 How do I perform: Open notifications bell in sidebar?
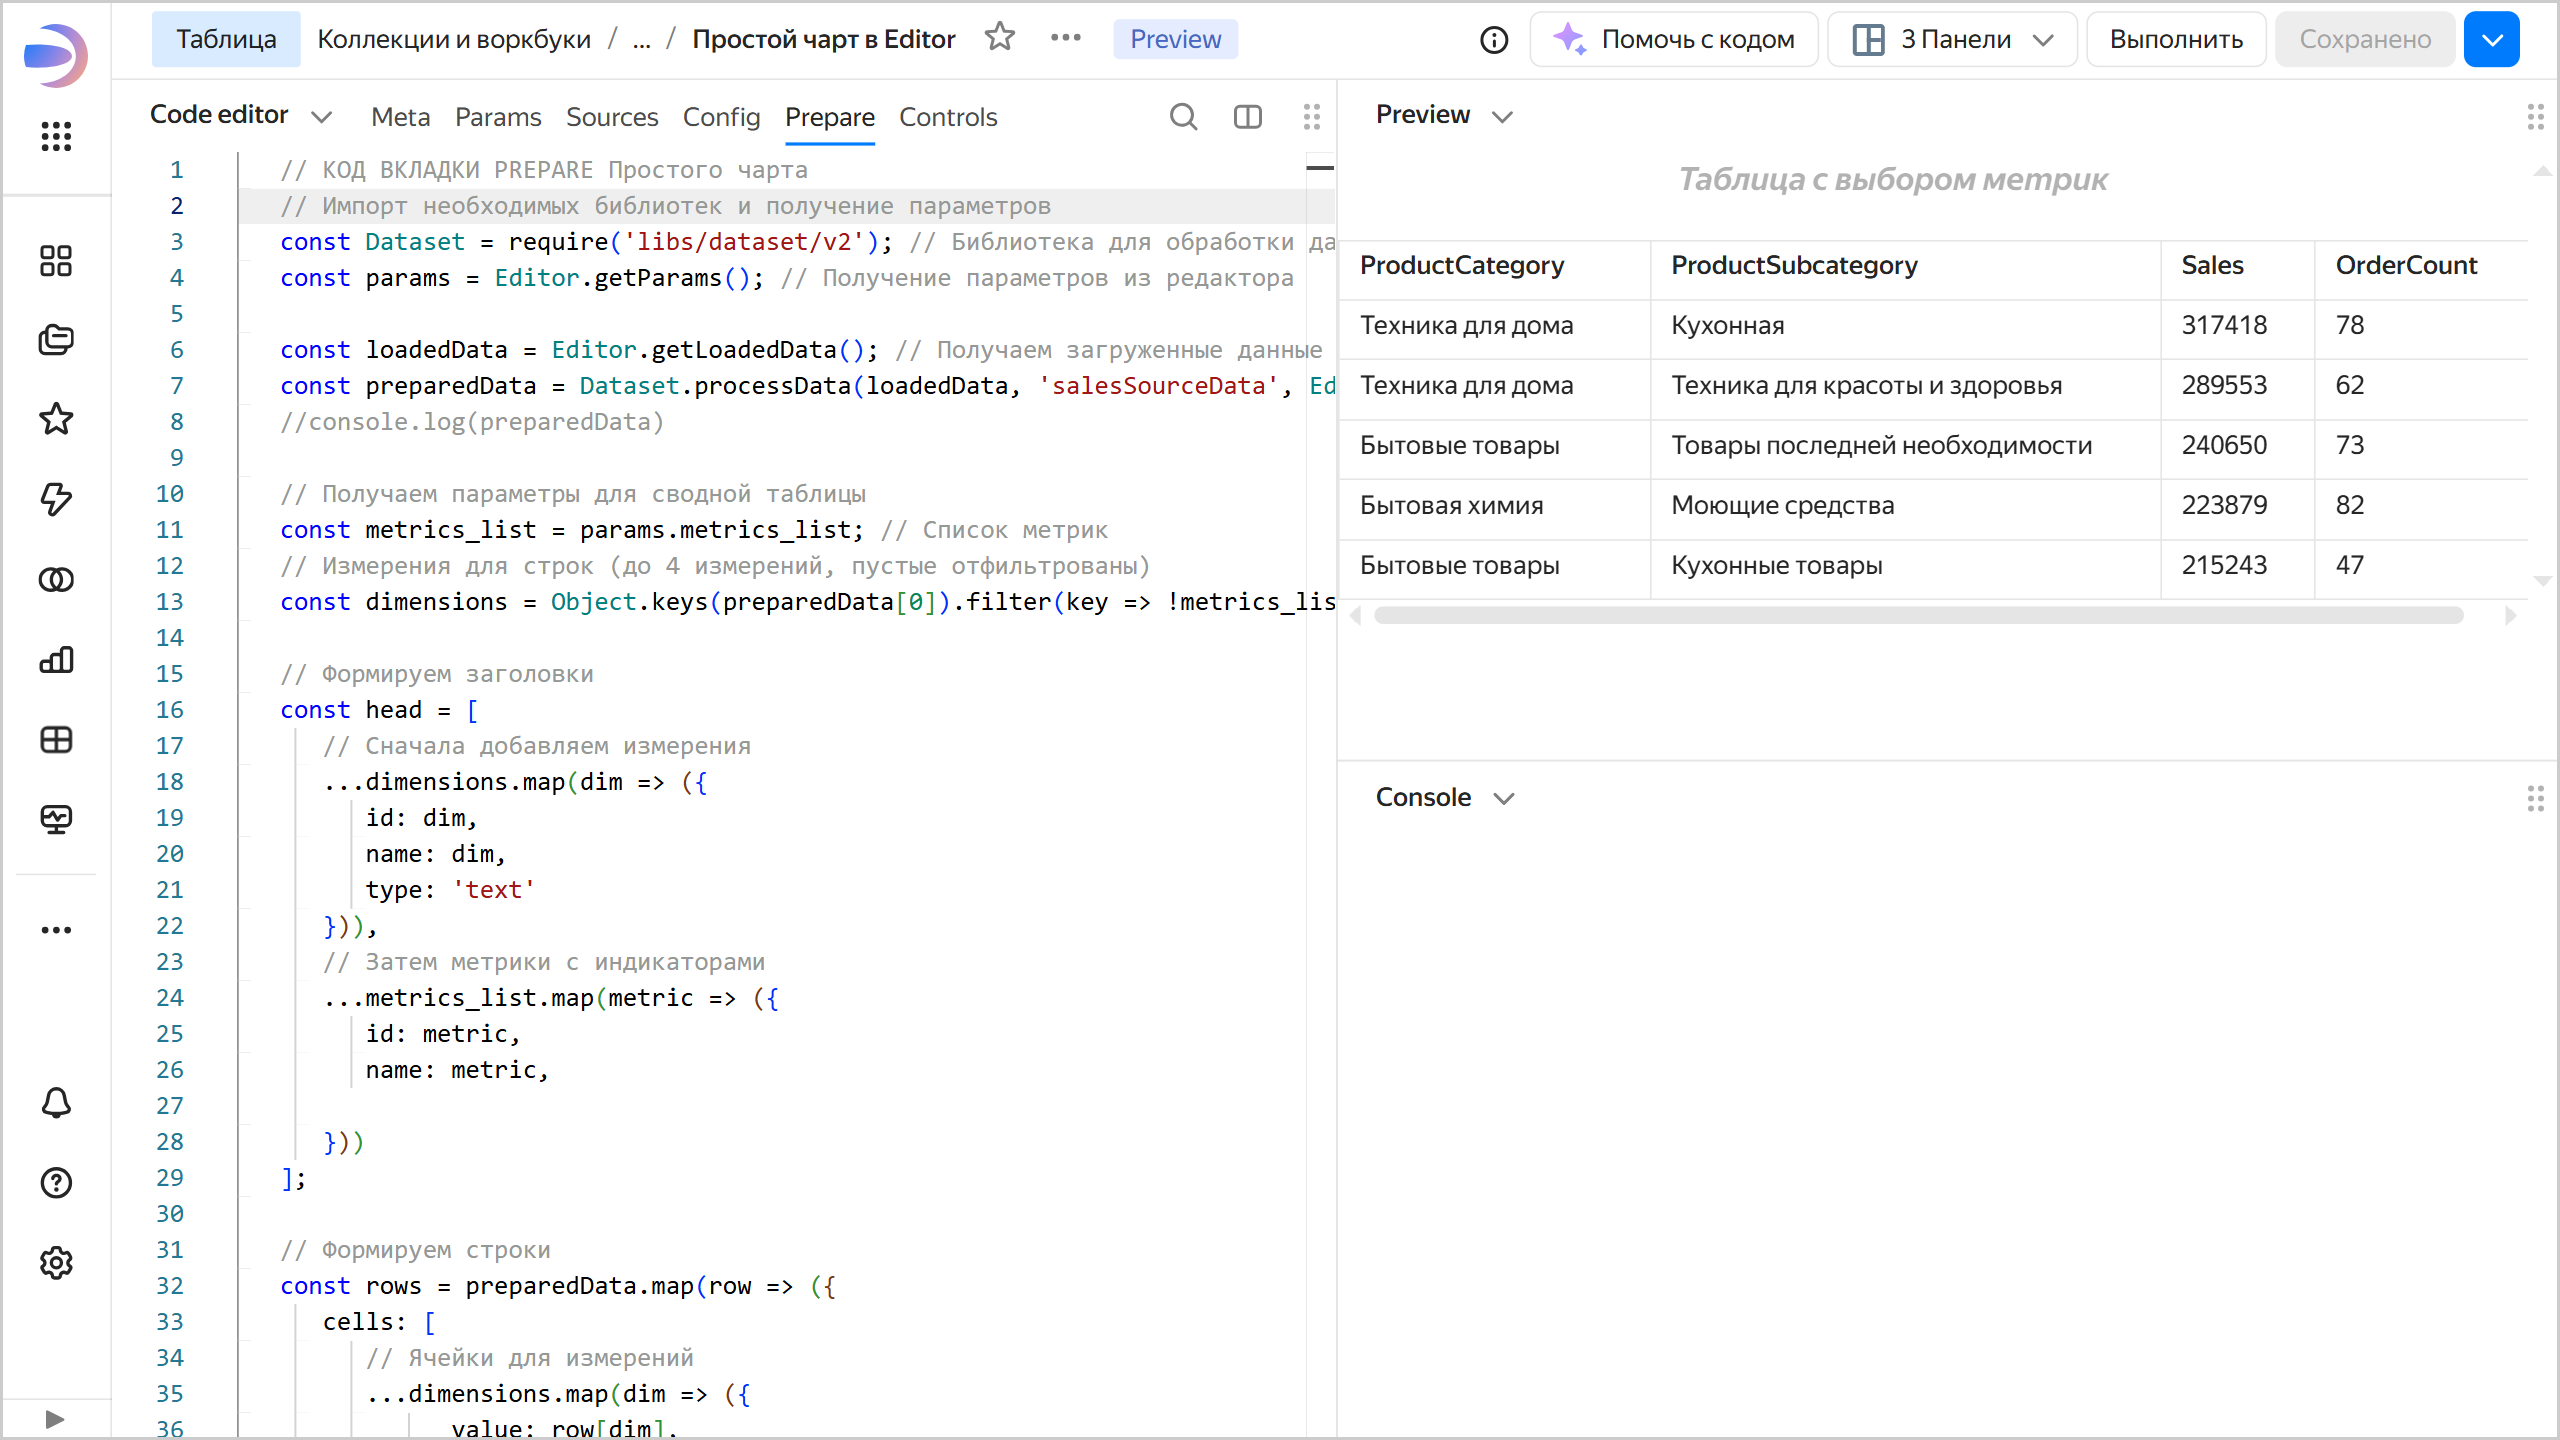[x=56, y=1103]
